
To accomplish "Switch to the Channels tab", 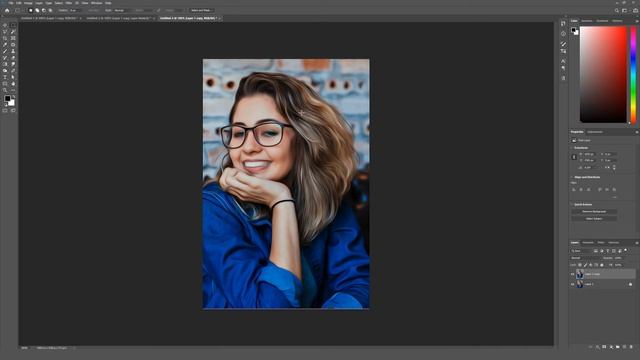I will (588, 242).
